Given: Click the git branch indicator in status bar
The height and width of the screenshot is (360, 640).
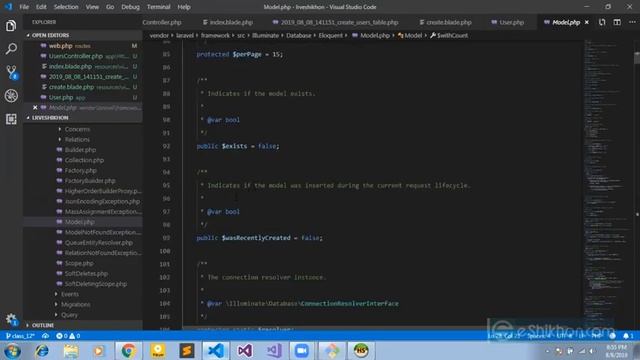Looking at the screenshot, I should pos(20,336).
